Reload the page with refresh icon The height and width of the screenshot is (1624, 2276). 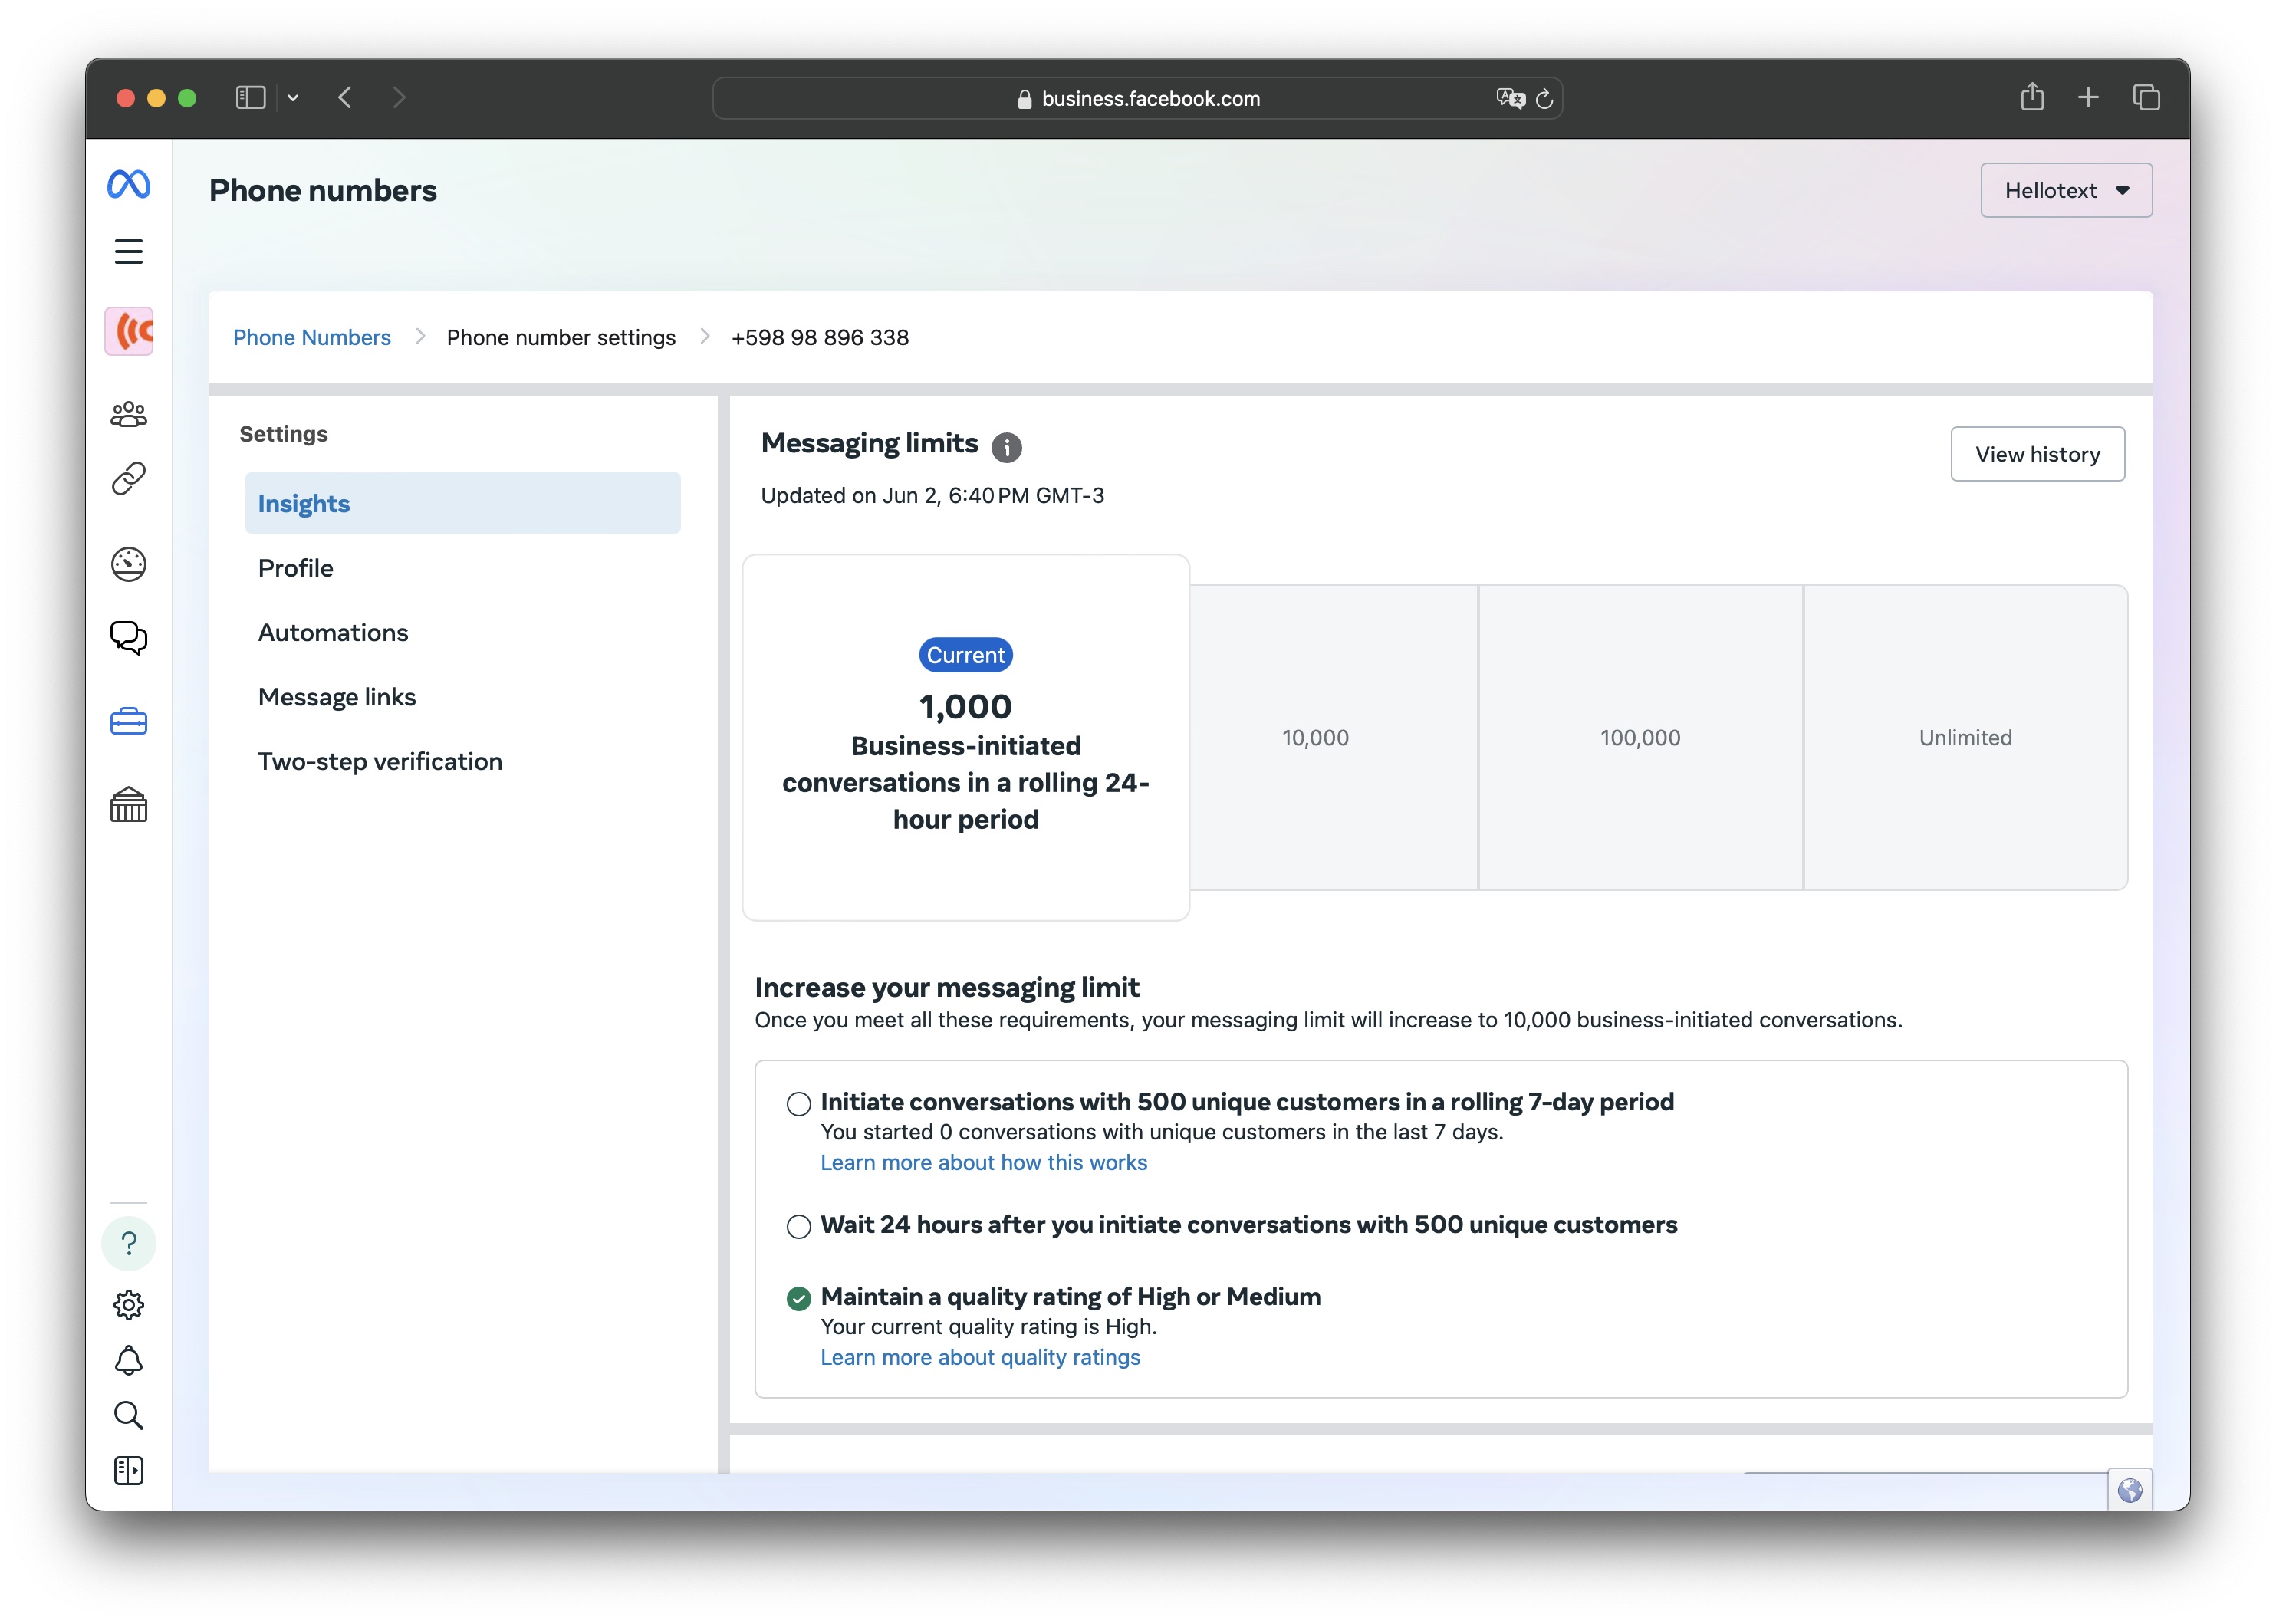[1545, 98]
